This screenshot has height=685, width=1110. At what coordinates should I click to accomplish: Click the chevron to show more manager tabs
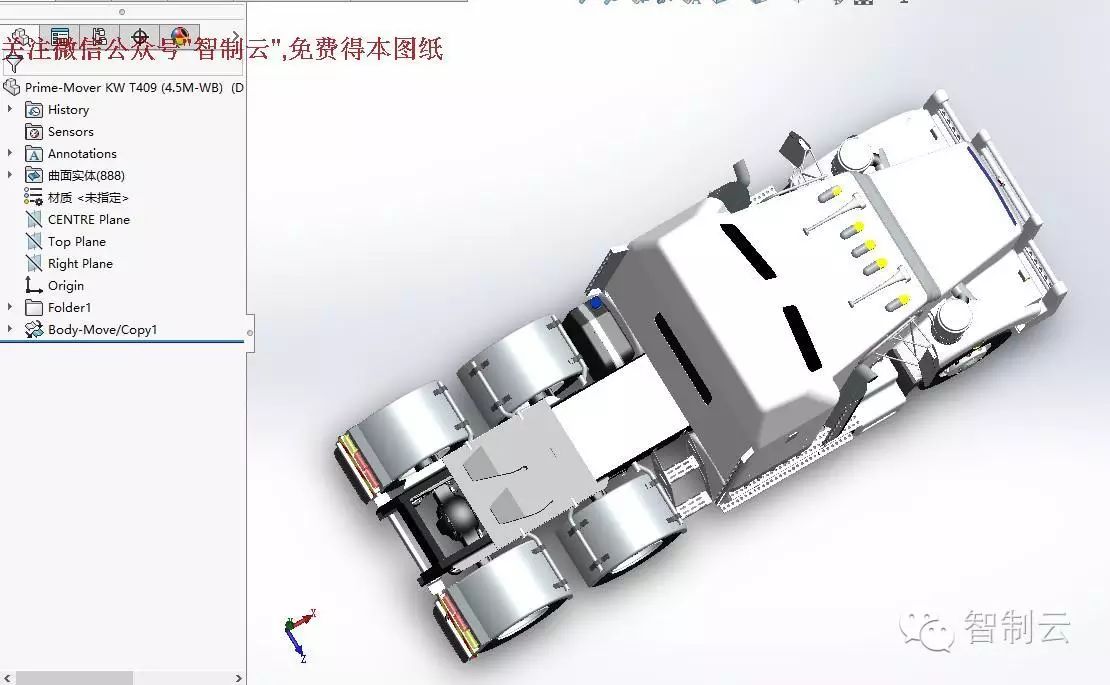pos(236,37)
